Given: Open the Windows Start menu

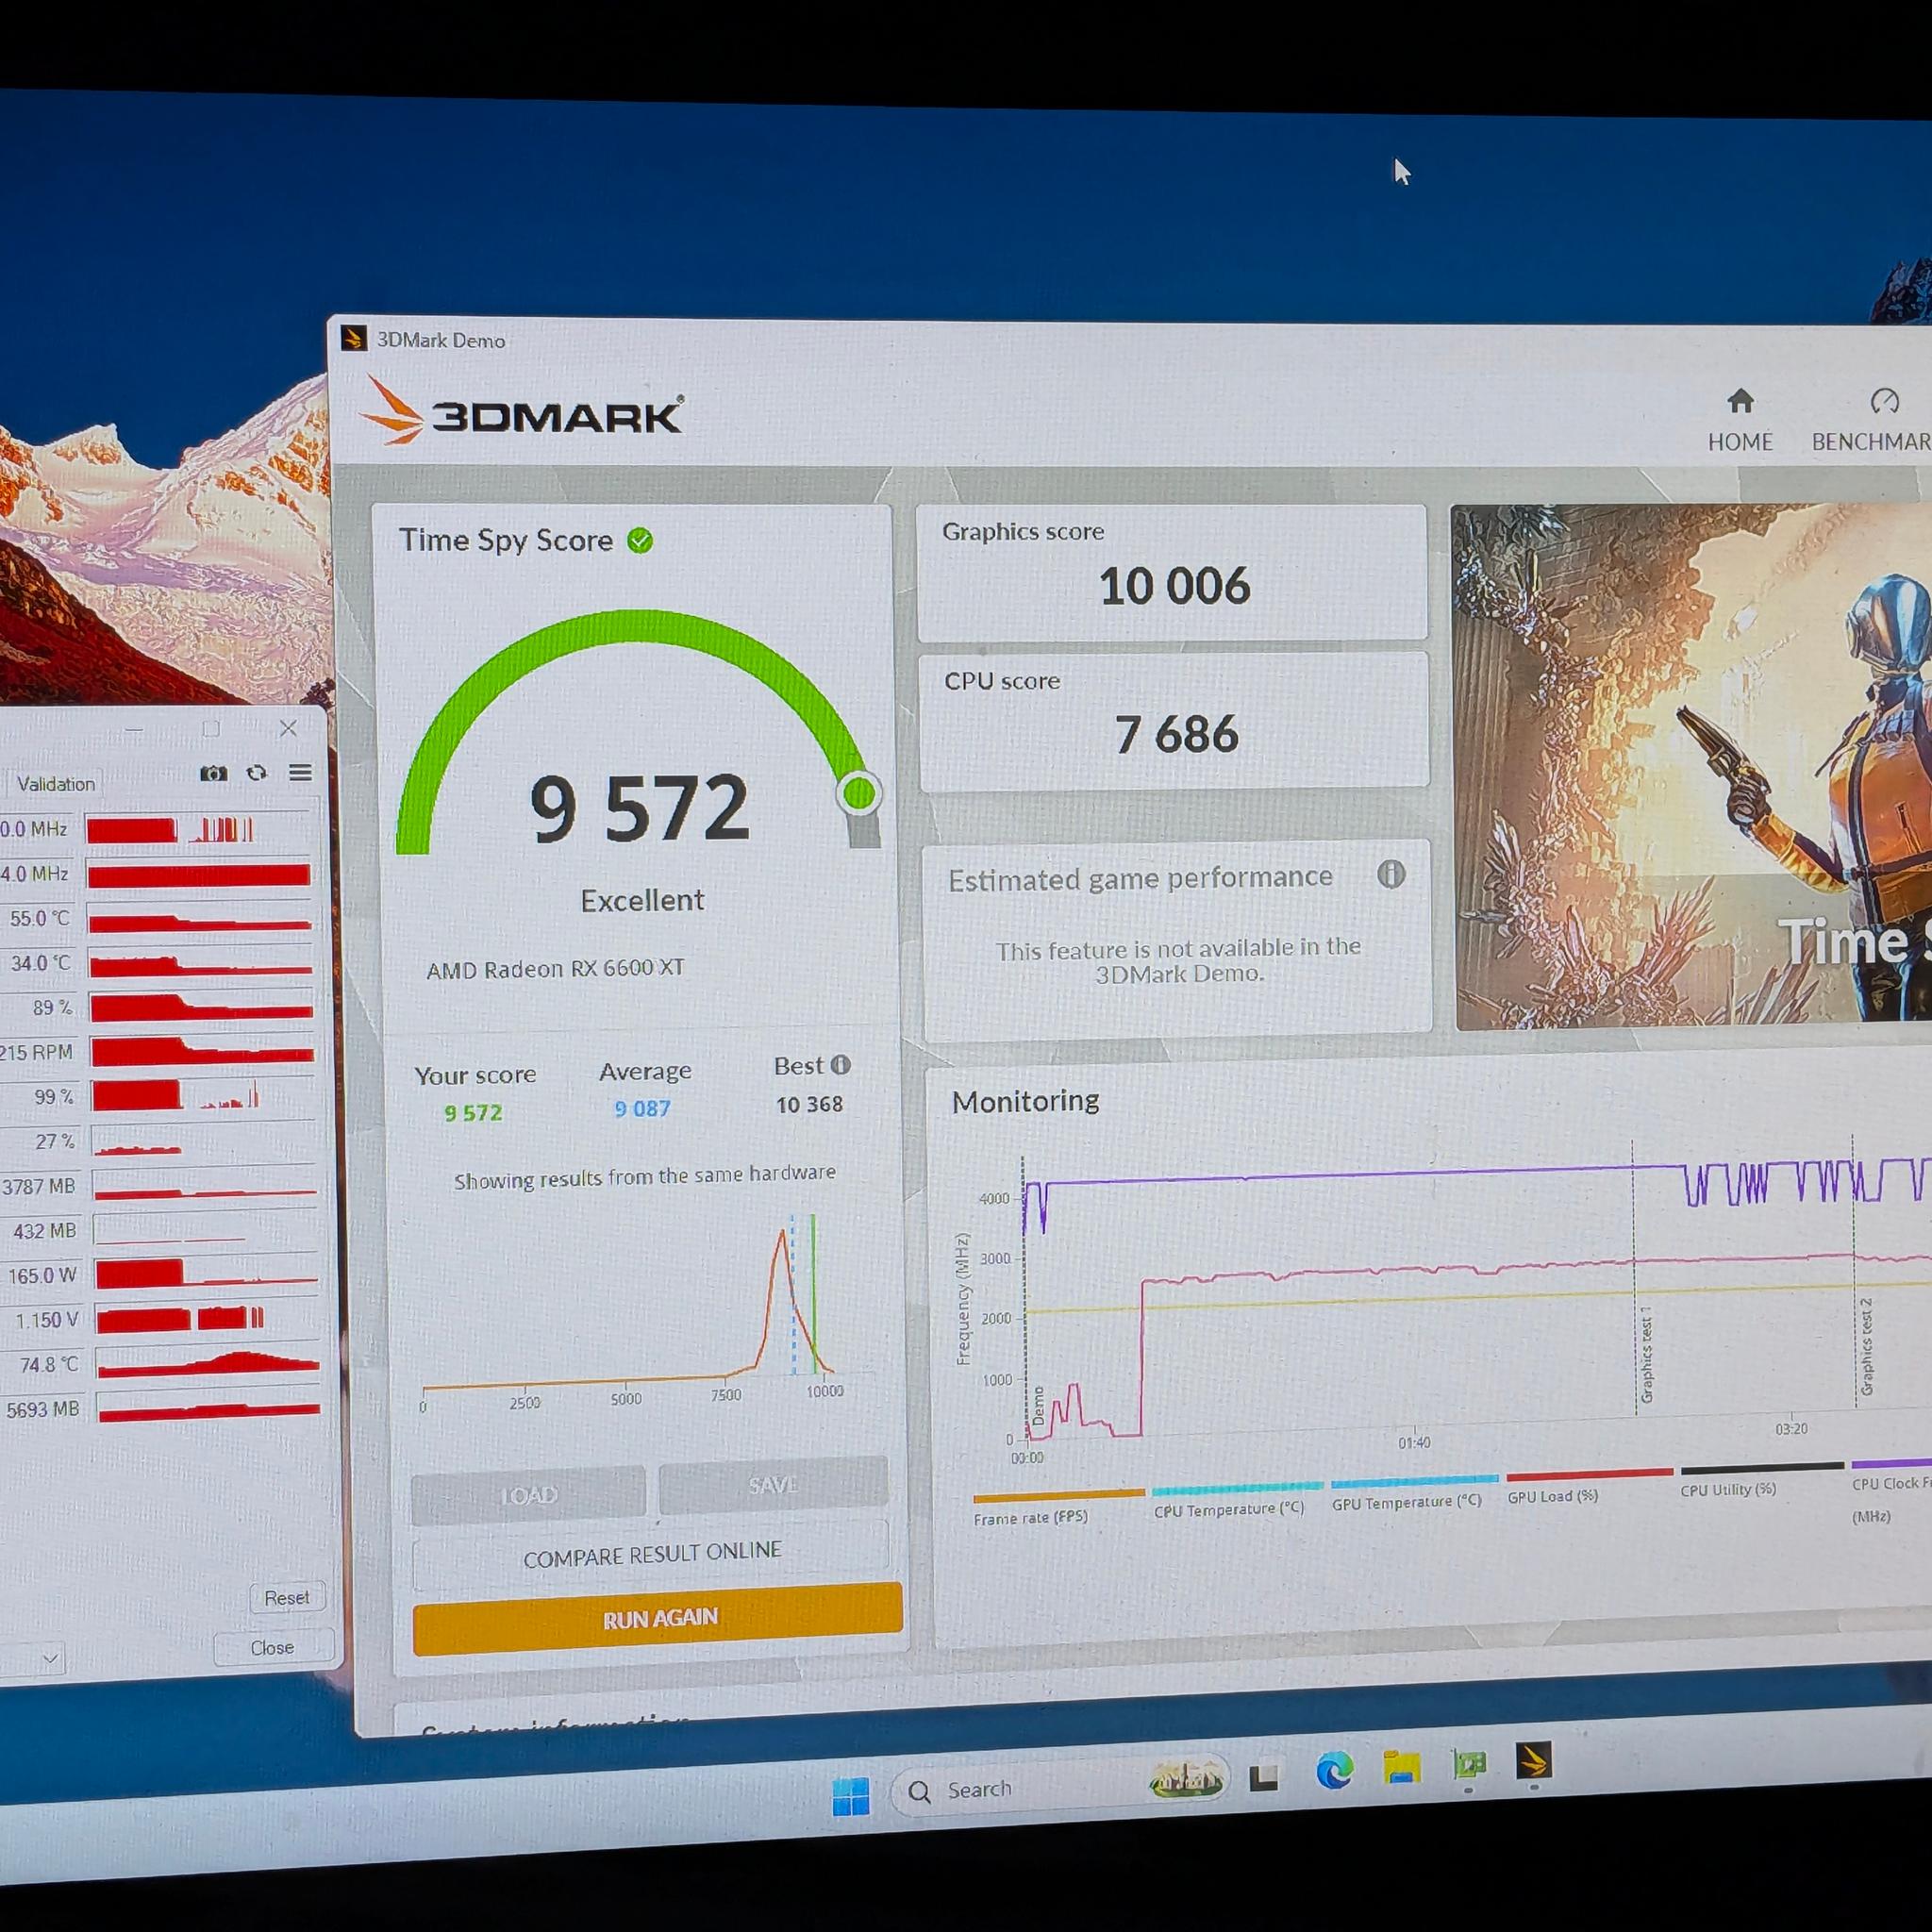Looking at the screenshot, I should 850,1797.
